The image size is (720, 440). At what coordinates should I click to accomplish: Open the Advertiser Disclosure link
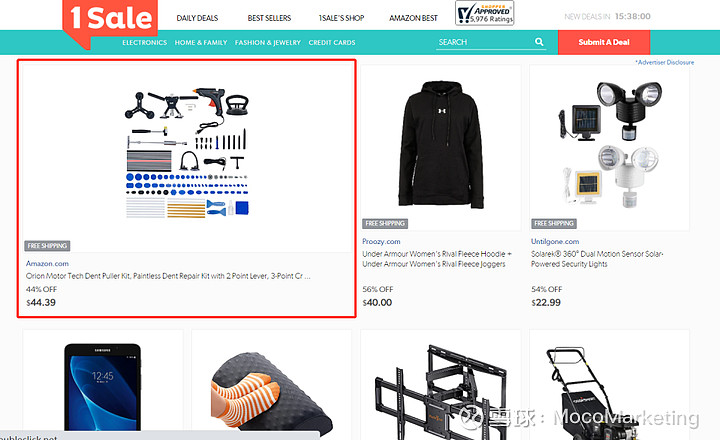pyautogui.click(x=665, y=62)
